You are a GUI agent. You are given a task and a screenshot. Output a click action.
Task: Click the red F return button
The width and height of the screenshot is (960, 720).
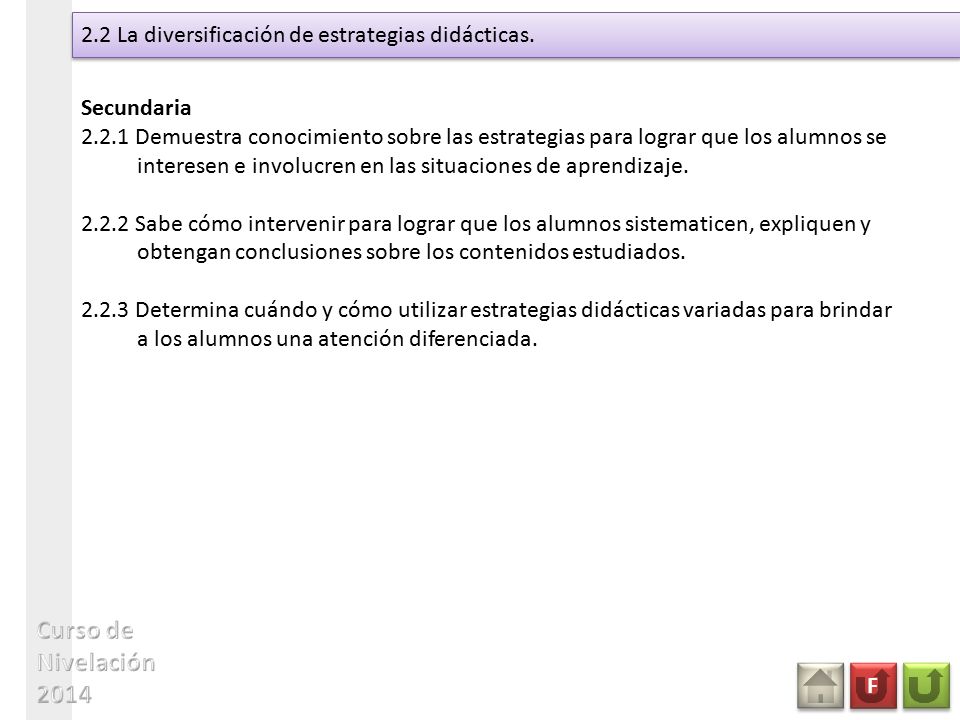coord(873,686)
